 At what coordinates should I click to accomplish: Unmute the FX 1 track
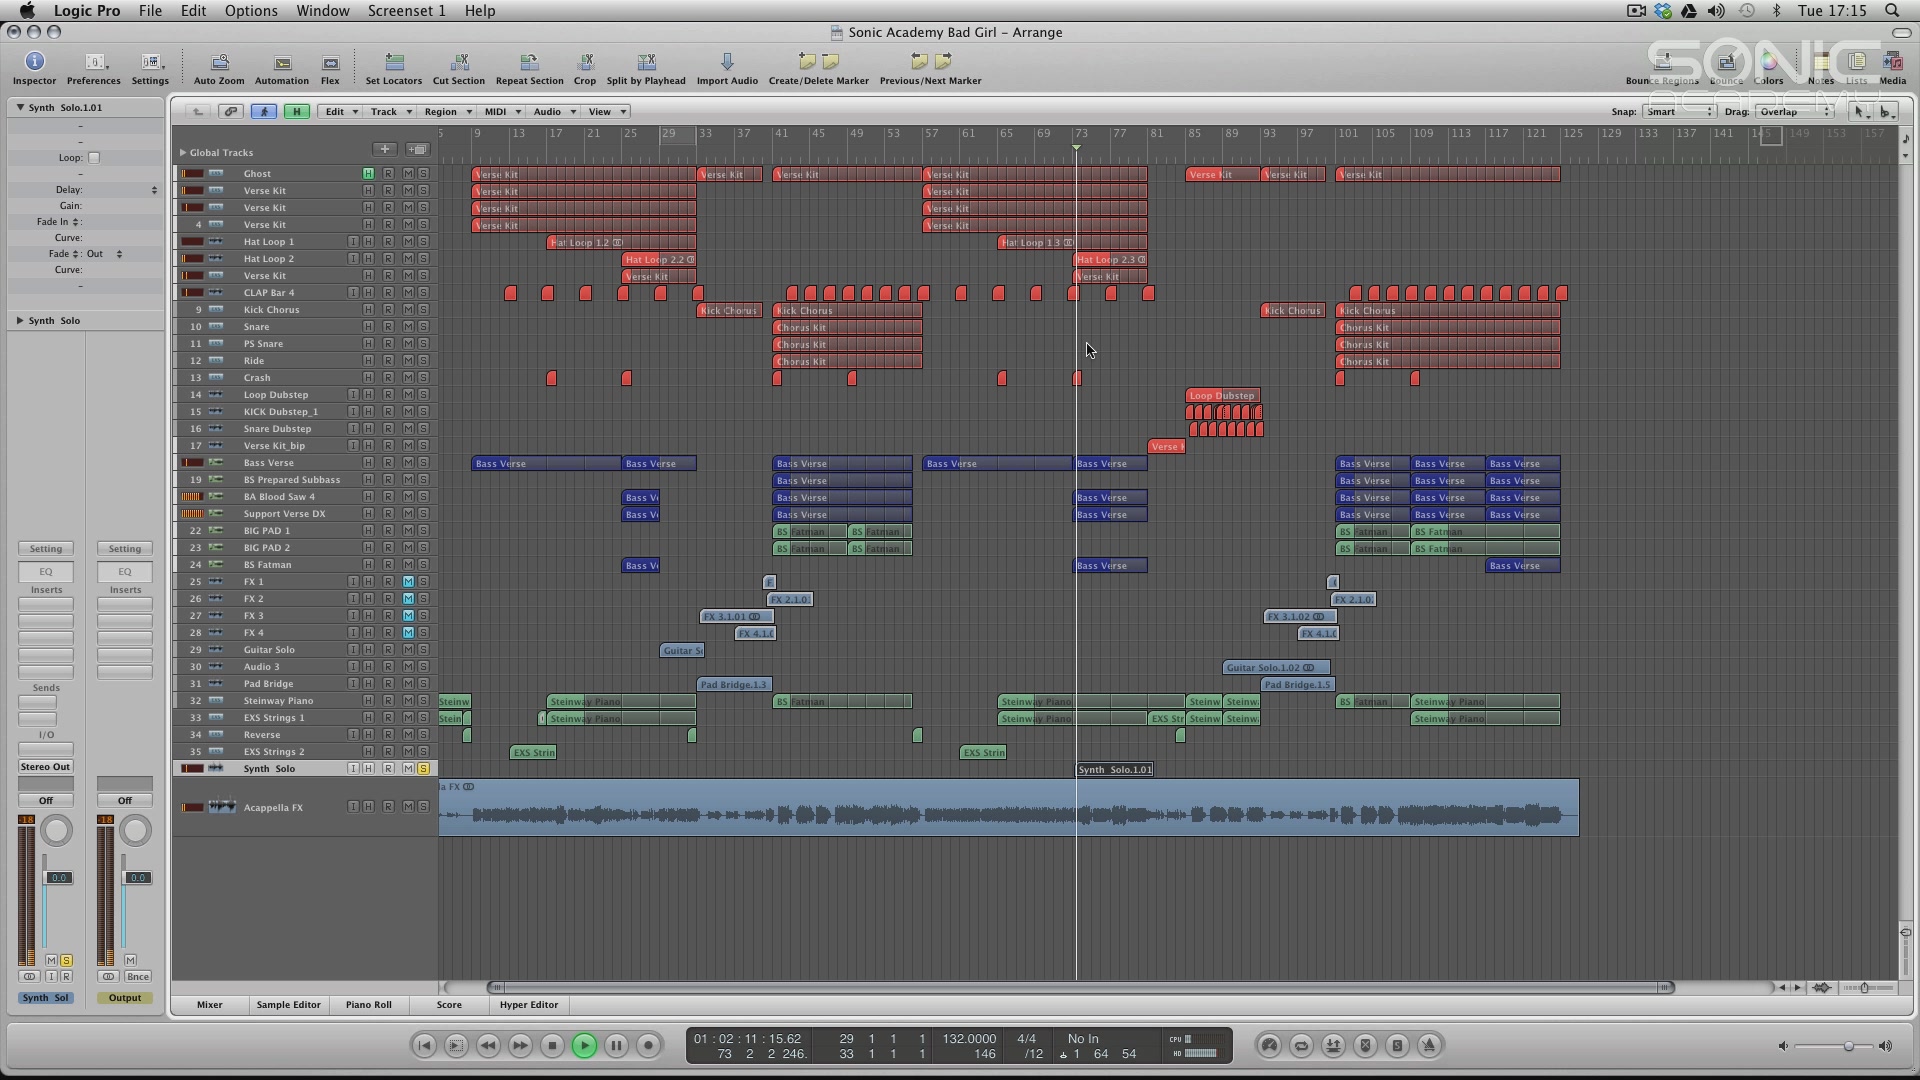[408, 582]
